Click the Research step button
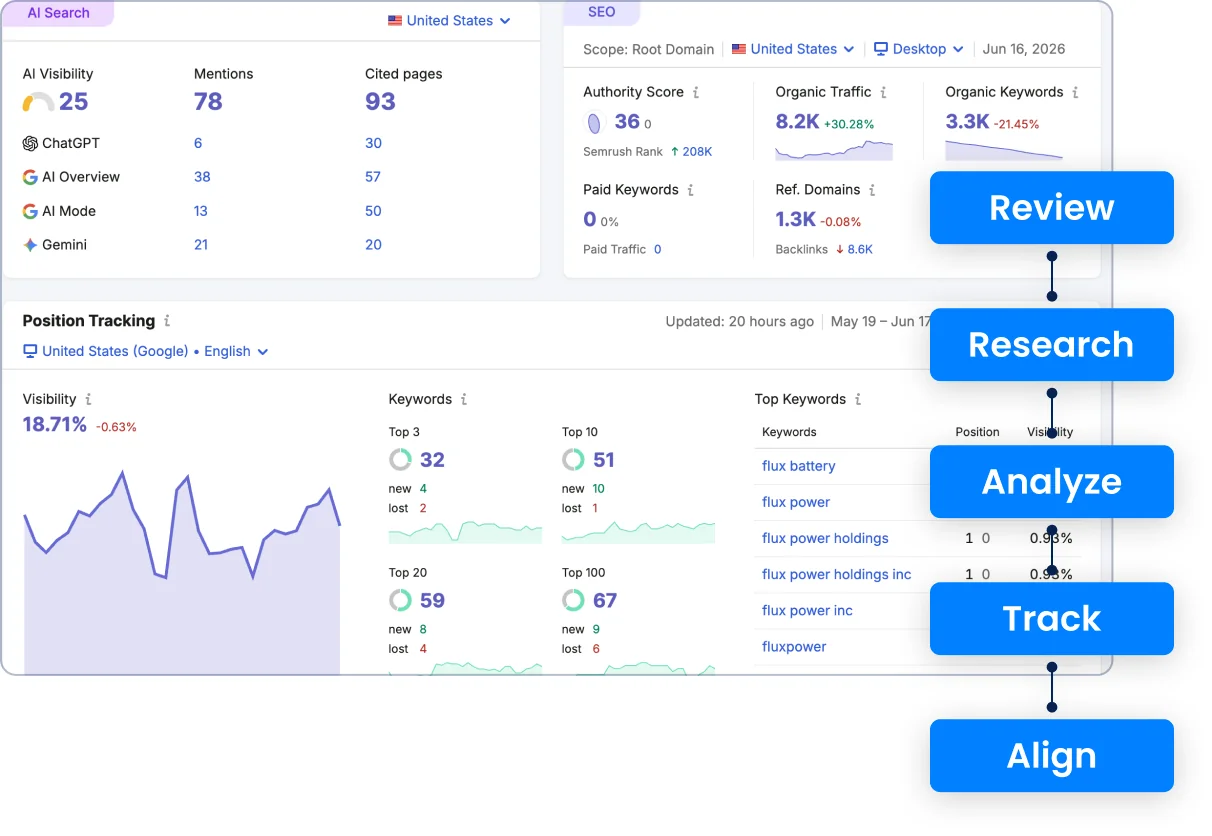This screenshot has height=836, width=1212. tap(1052, 345)
